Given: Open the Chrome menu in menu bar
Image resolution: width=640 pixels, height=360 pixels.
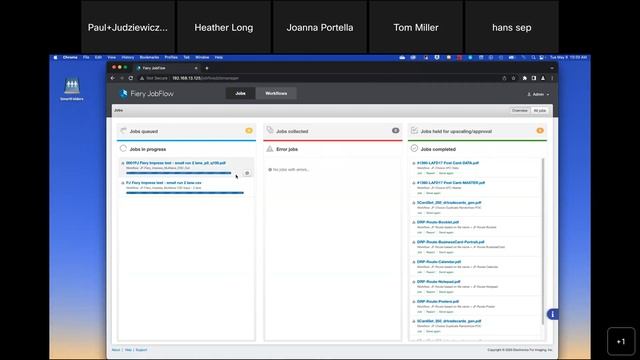Looking at the screenshot, I should 70,58.
